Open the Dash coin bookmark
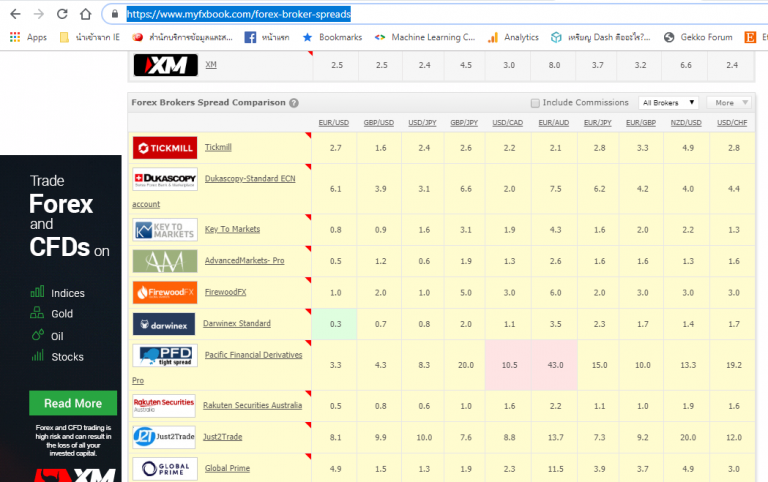The image size is (768, 482). 600,37
